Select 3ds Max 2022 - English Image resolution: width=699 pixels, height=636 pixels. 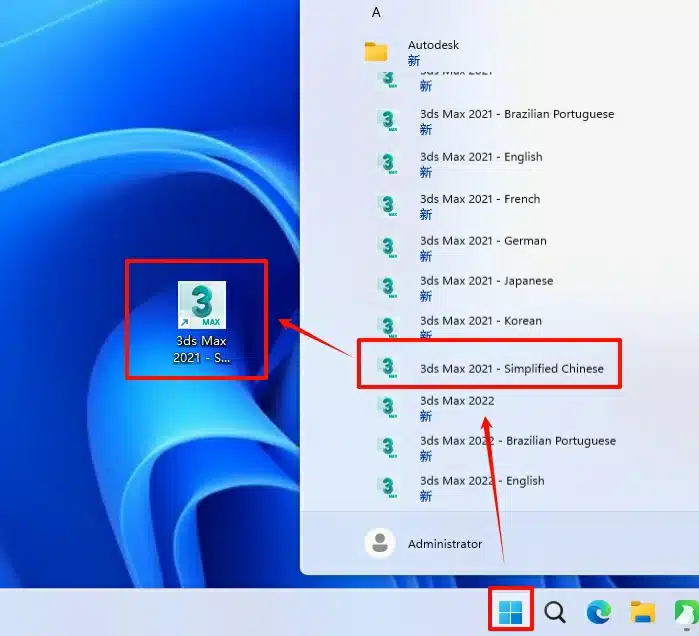(481, 481)
